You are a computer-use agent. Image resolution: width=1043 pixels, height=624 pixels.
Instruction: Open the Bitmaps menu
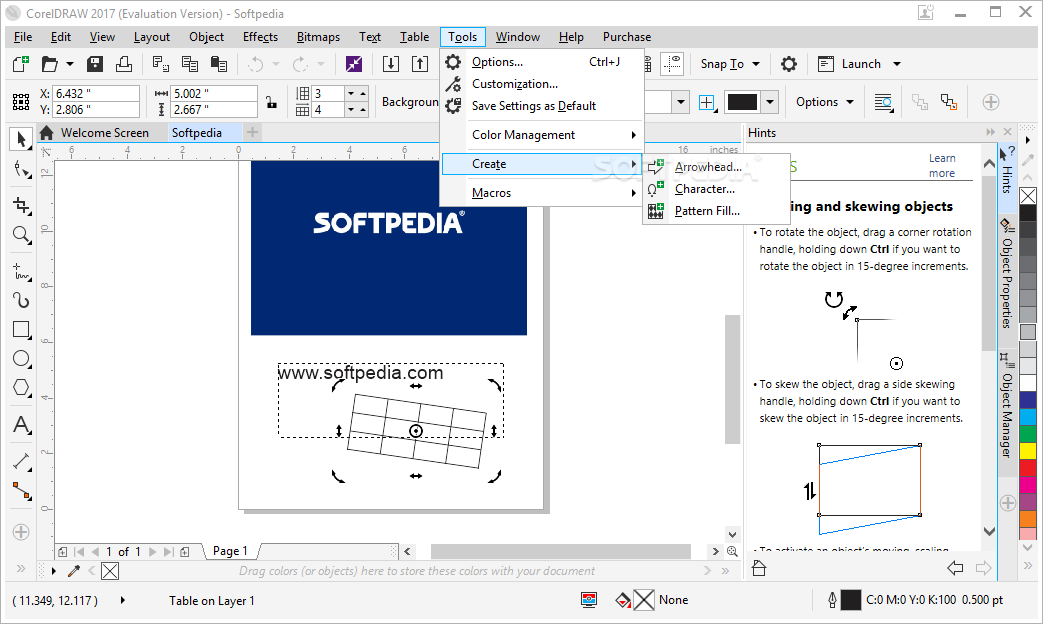pyautogui.click(x=318, y=37)
